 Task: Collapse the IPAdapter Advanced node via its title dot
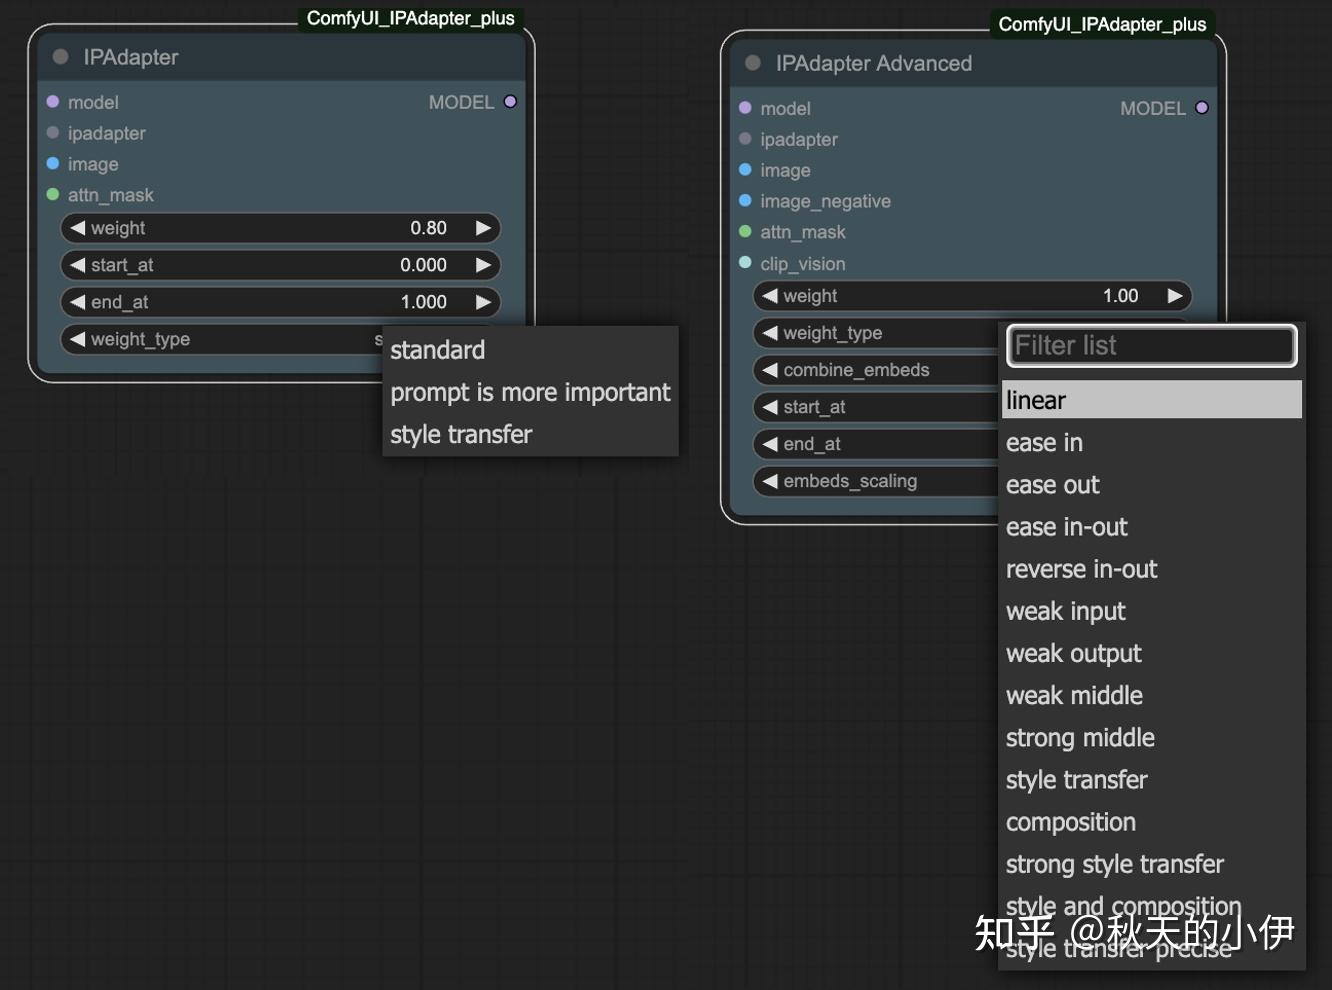coord(752,62)
